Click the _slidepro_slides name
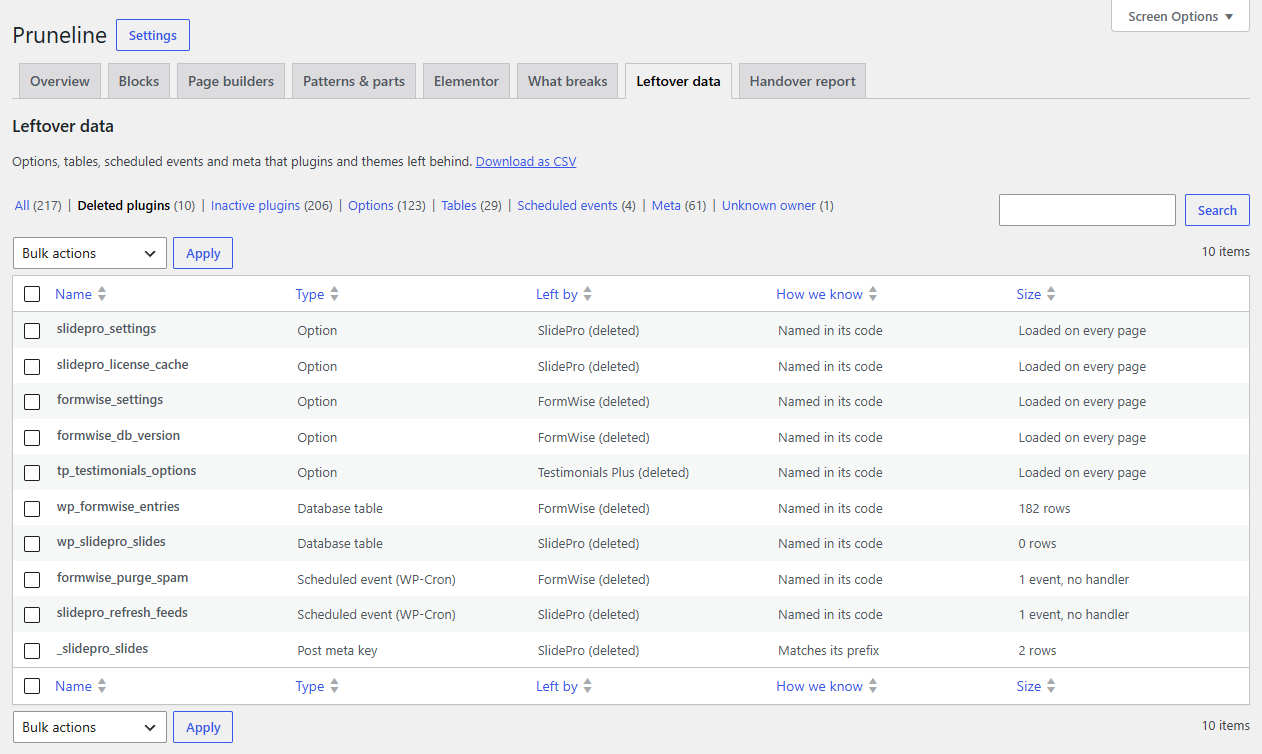This screenshot has width=1262, height=754. (102, 649)
